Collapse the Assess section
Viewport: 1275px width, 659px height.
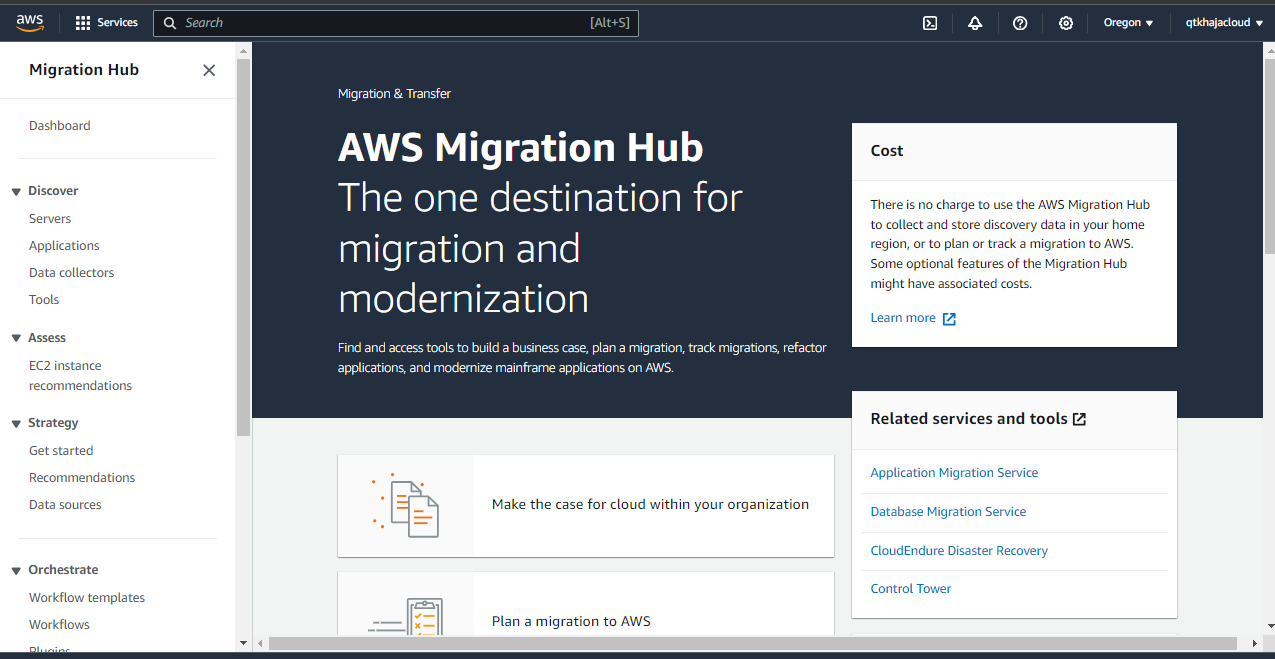pyautogui.click(x=16, y=338)
